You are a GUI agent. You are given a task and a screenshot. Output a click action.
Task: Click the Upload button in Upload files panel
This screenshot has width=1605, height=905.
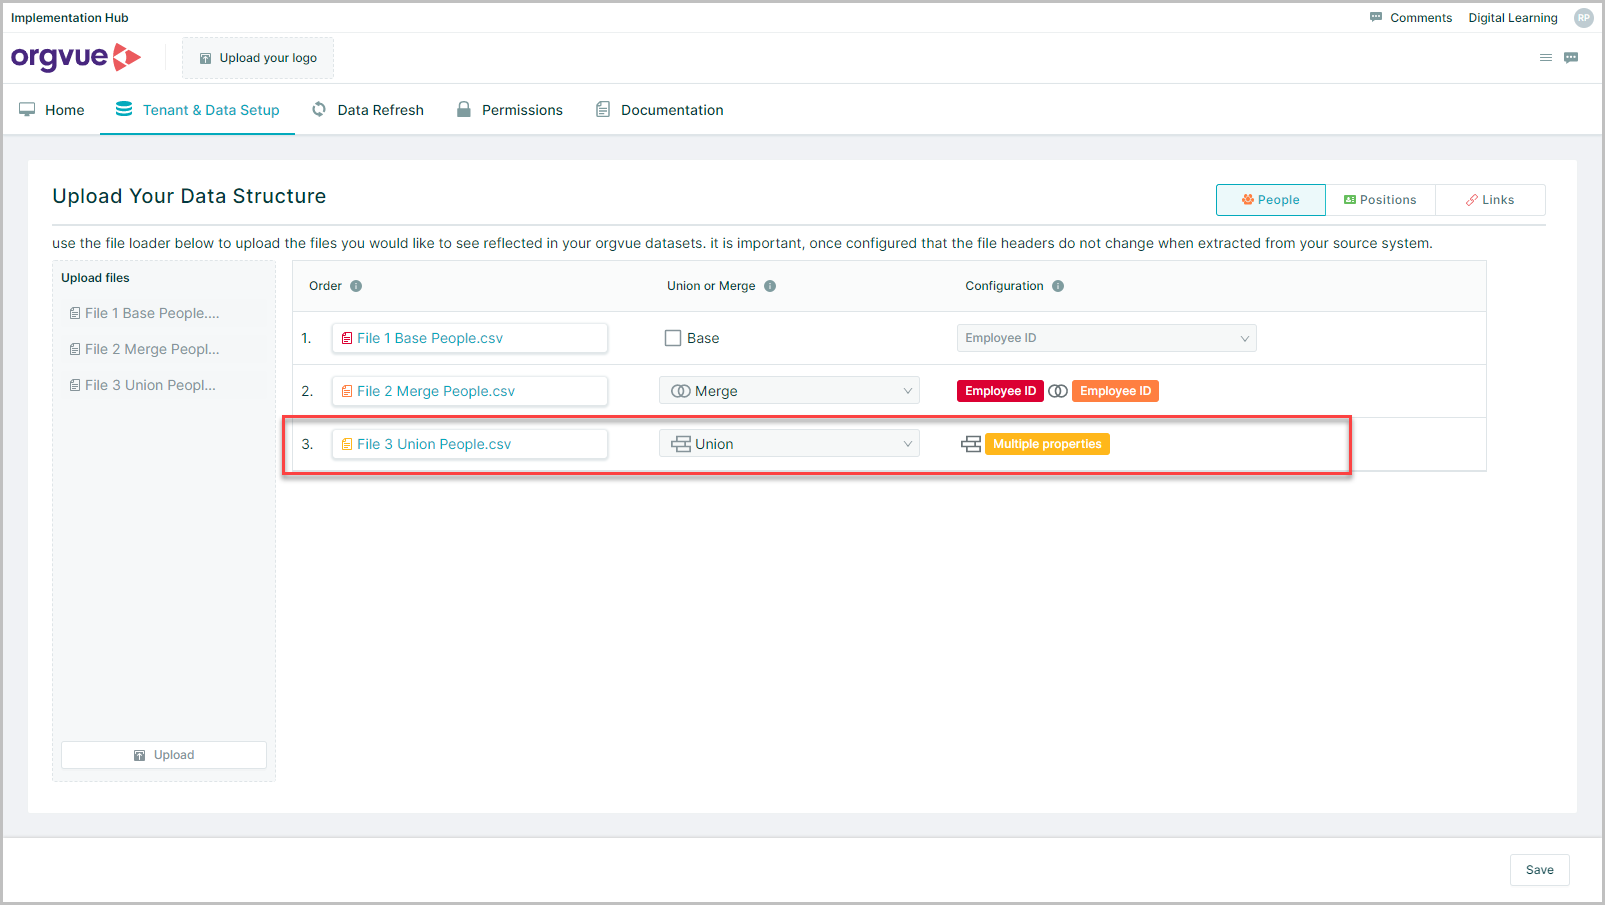(164, 755)
